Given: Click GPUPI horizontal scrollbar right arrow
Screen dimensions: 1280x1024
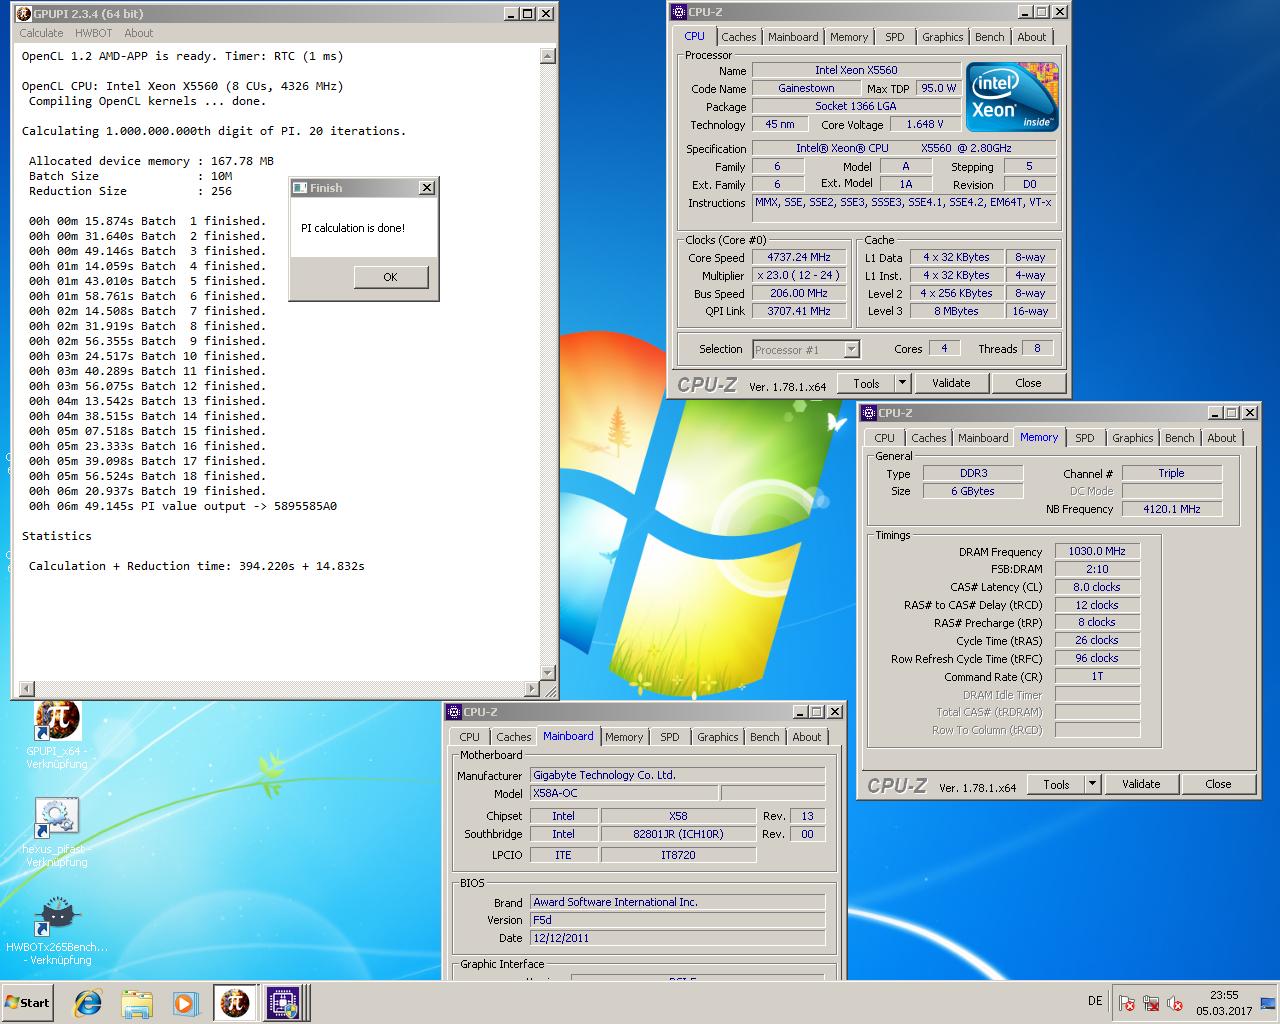Looking at the screenshot, I should tap(531, 689).
